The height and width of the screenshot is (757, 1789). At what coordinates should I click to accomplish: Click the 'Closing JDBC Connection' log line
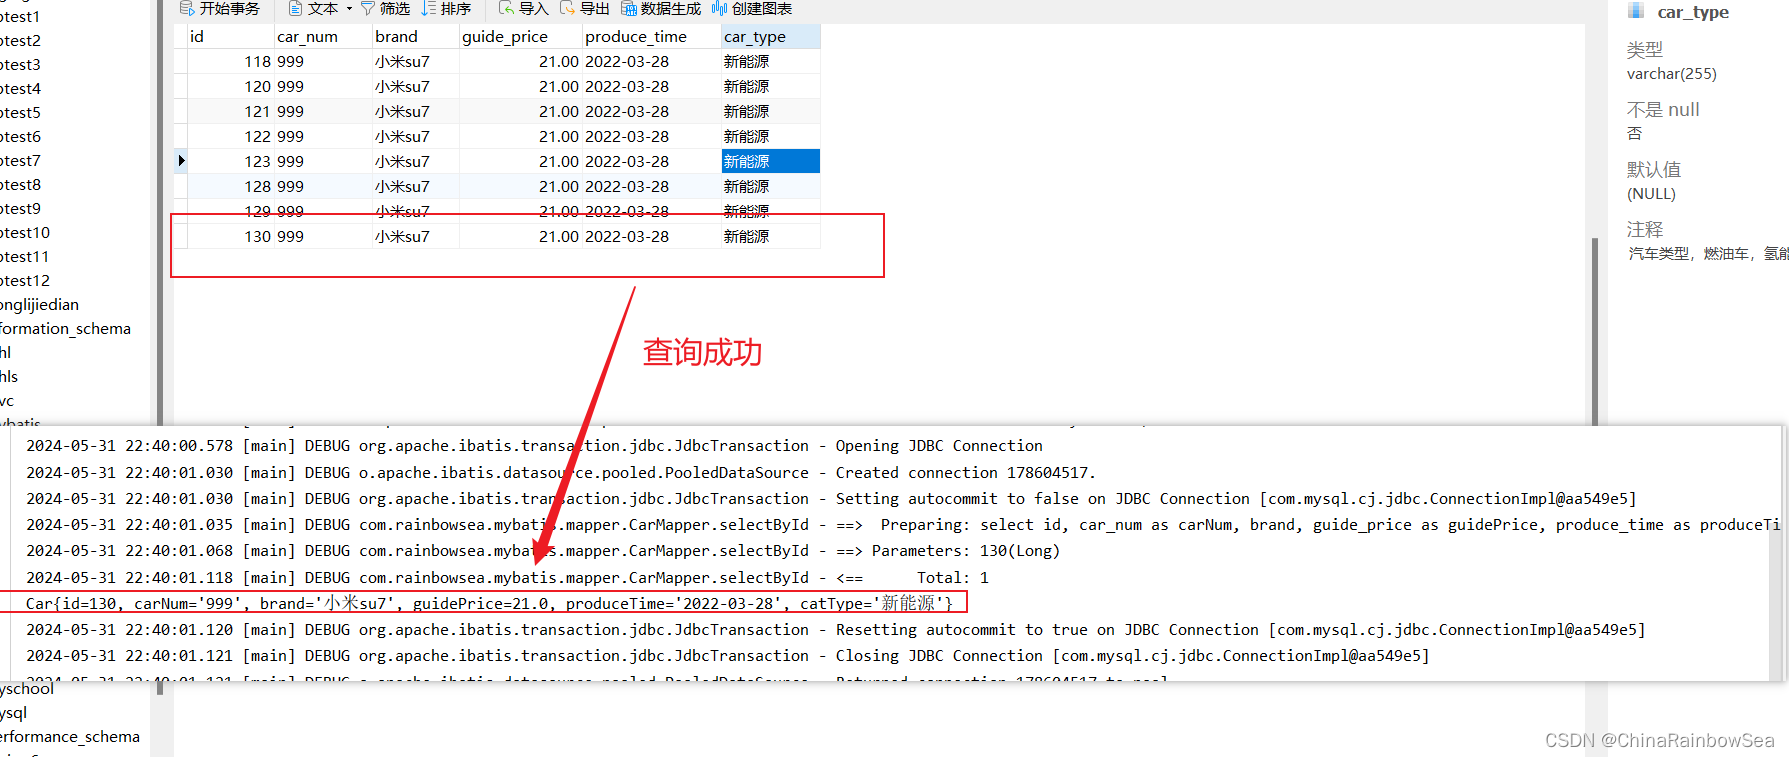coord(728,656)
